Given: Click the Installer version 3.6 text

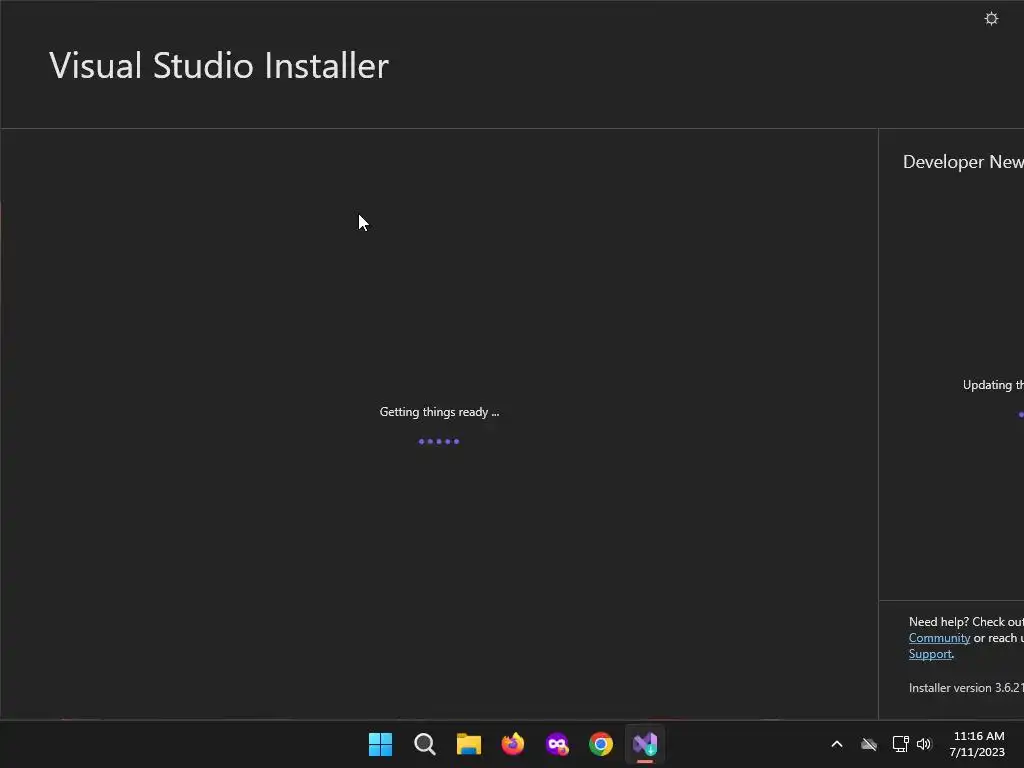Looking at the screenshot, I should (966, 688).
